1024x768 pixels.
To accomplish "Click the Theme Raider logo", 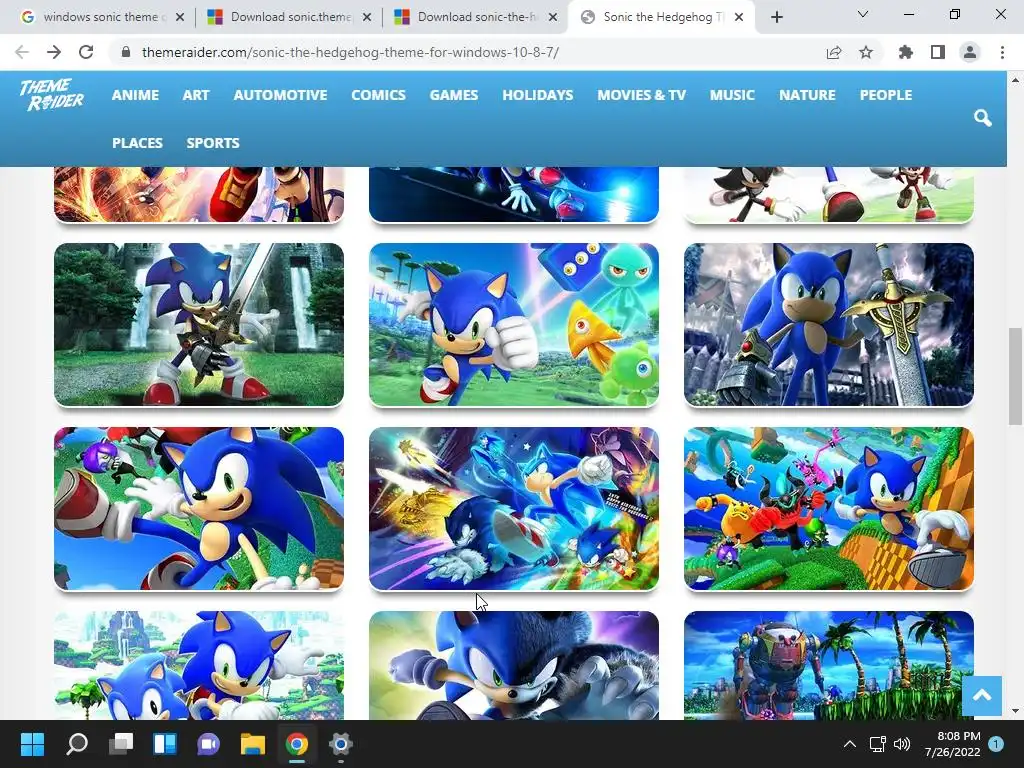I will (52, 95).
